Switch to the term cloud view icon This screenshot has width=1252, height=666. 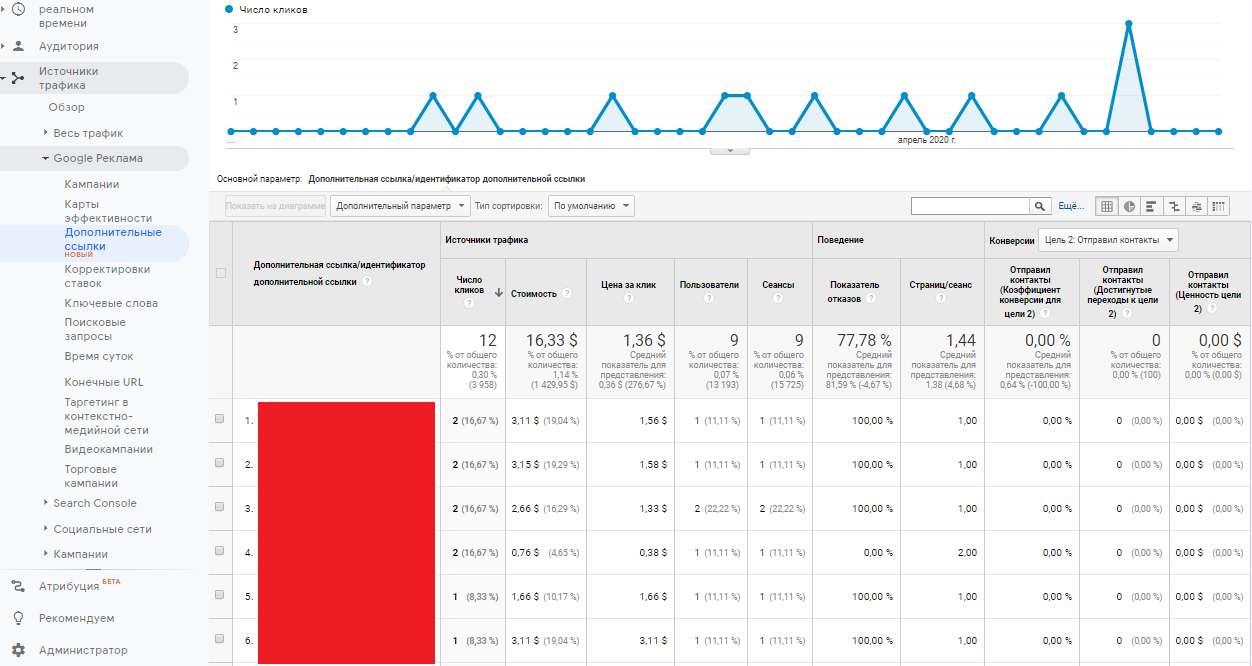tap(1196, 206)
